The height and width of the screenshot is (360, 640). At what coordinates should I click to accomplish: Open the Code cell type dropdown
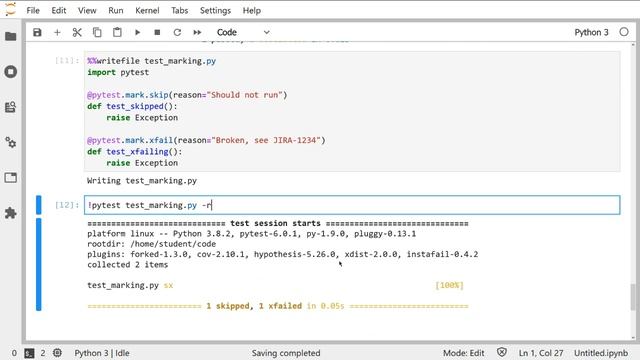pos(243,32)
